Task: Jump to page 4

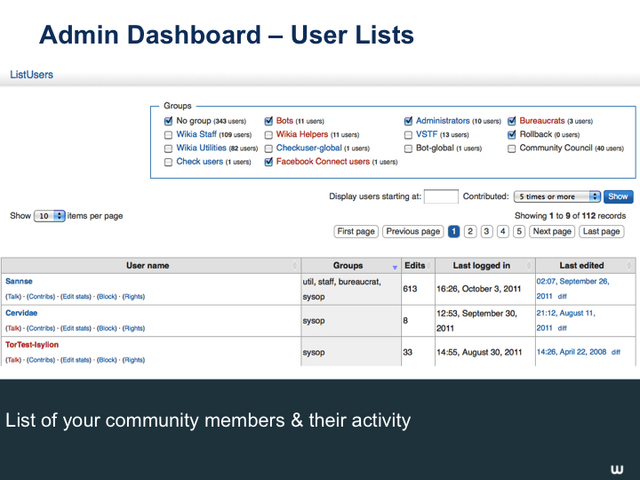Action: [503, 231]
